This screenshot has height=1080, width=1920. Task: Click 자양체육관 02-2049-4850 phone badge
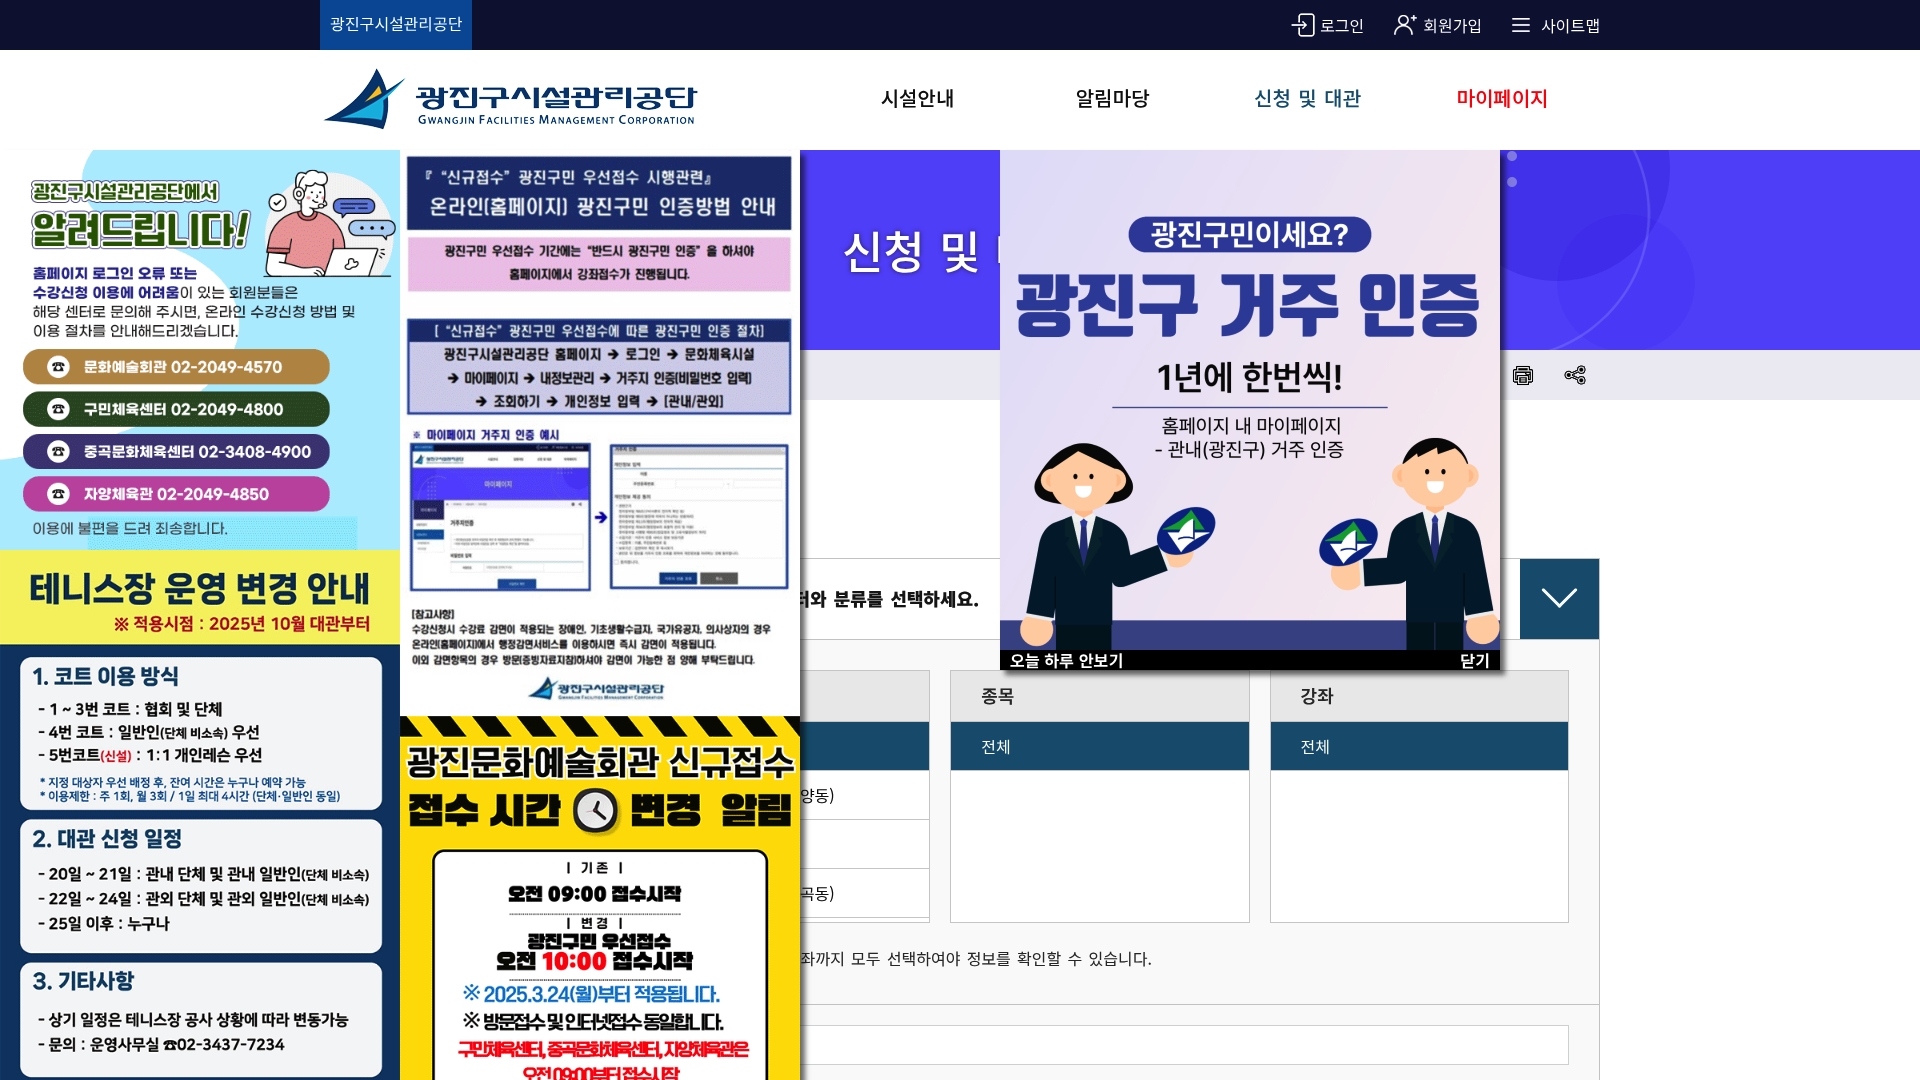tap(176, 494)
